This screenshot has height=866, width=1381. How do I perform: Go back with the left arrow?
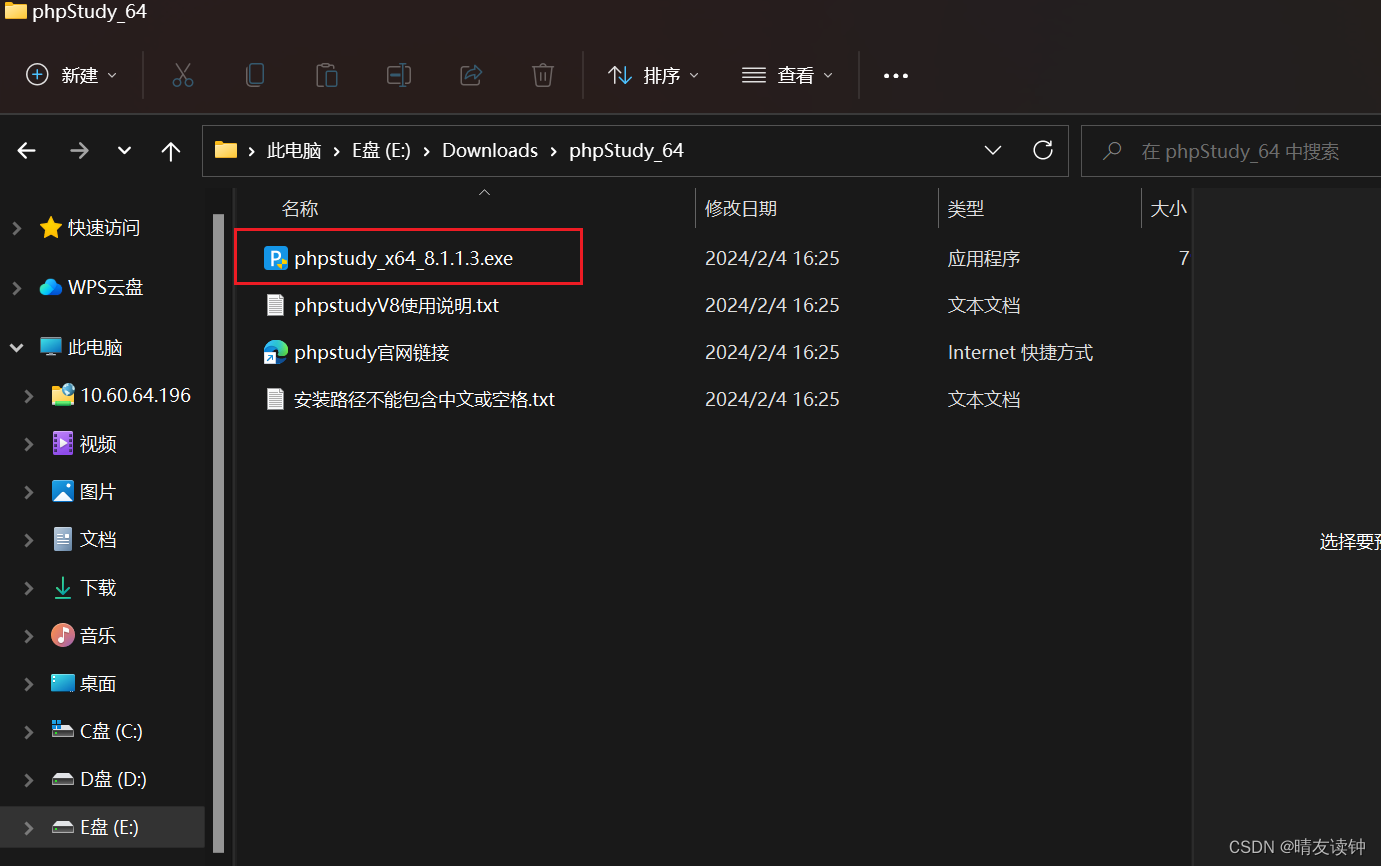[27, 151]
